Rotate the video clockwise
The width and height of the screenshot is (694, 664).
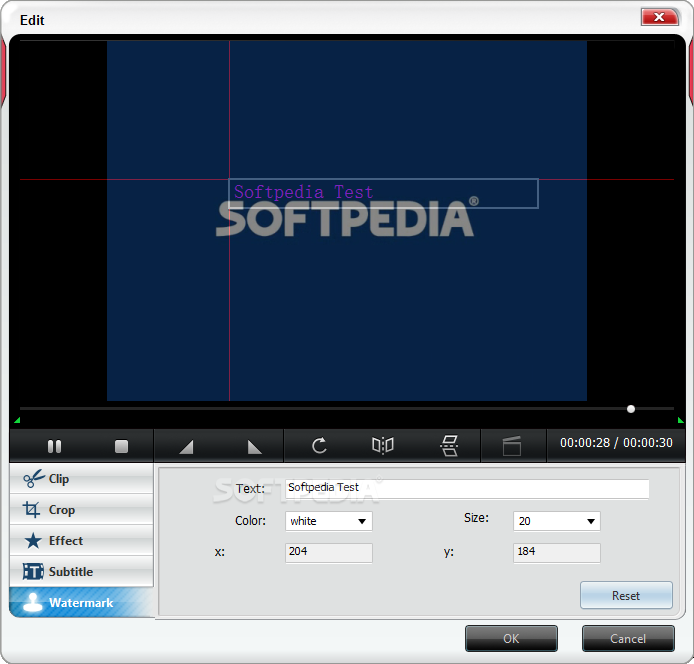(x=319, y=446)
